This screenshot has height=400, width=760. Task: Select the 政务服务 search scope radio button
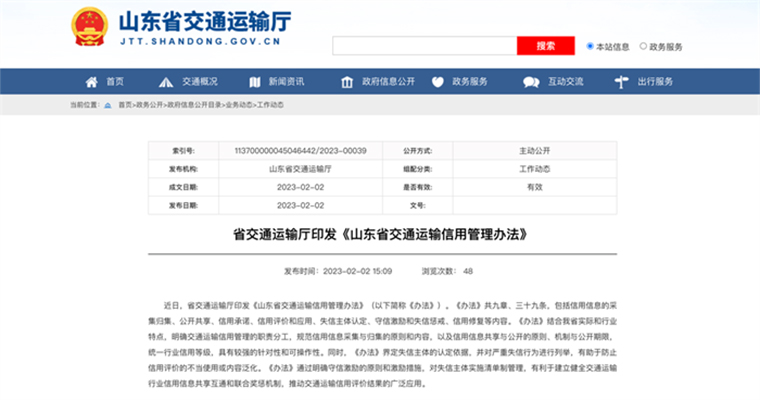(644, 46)
